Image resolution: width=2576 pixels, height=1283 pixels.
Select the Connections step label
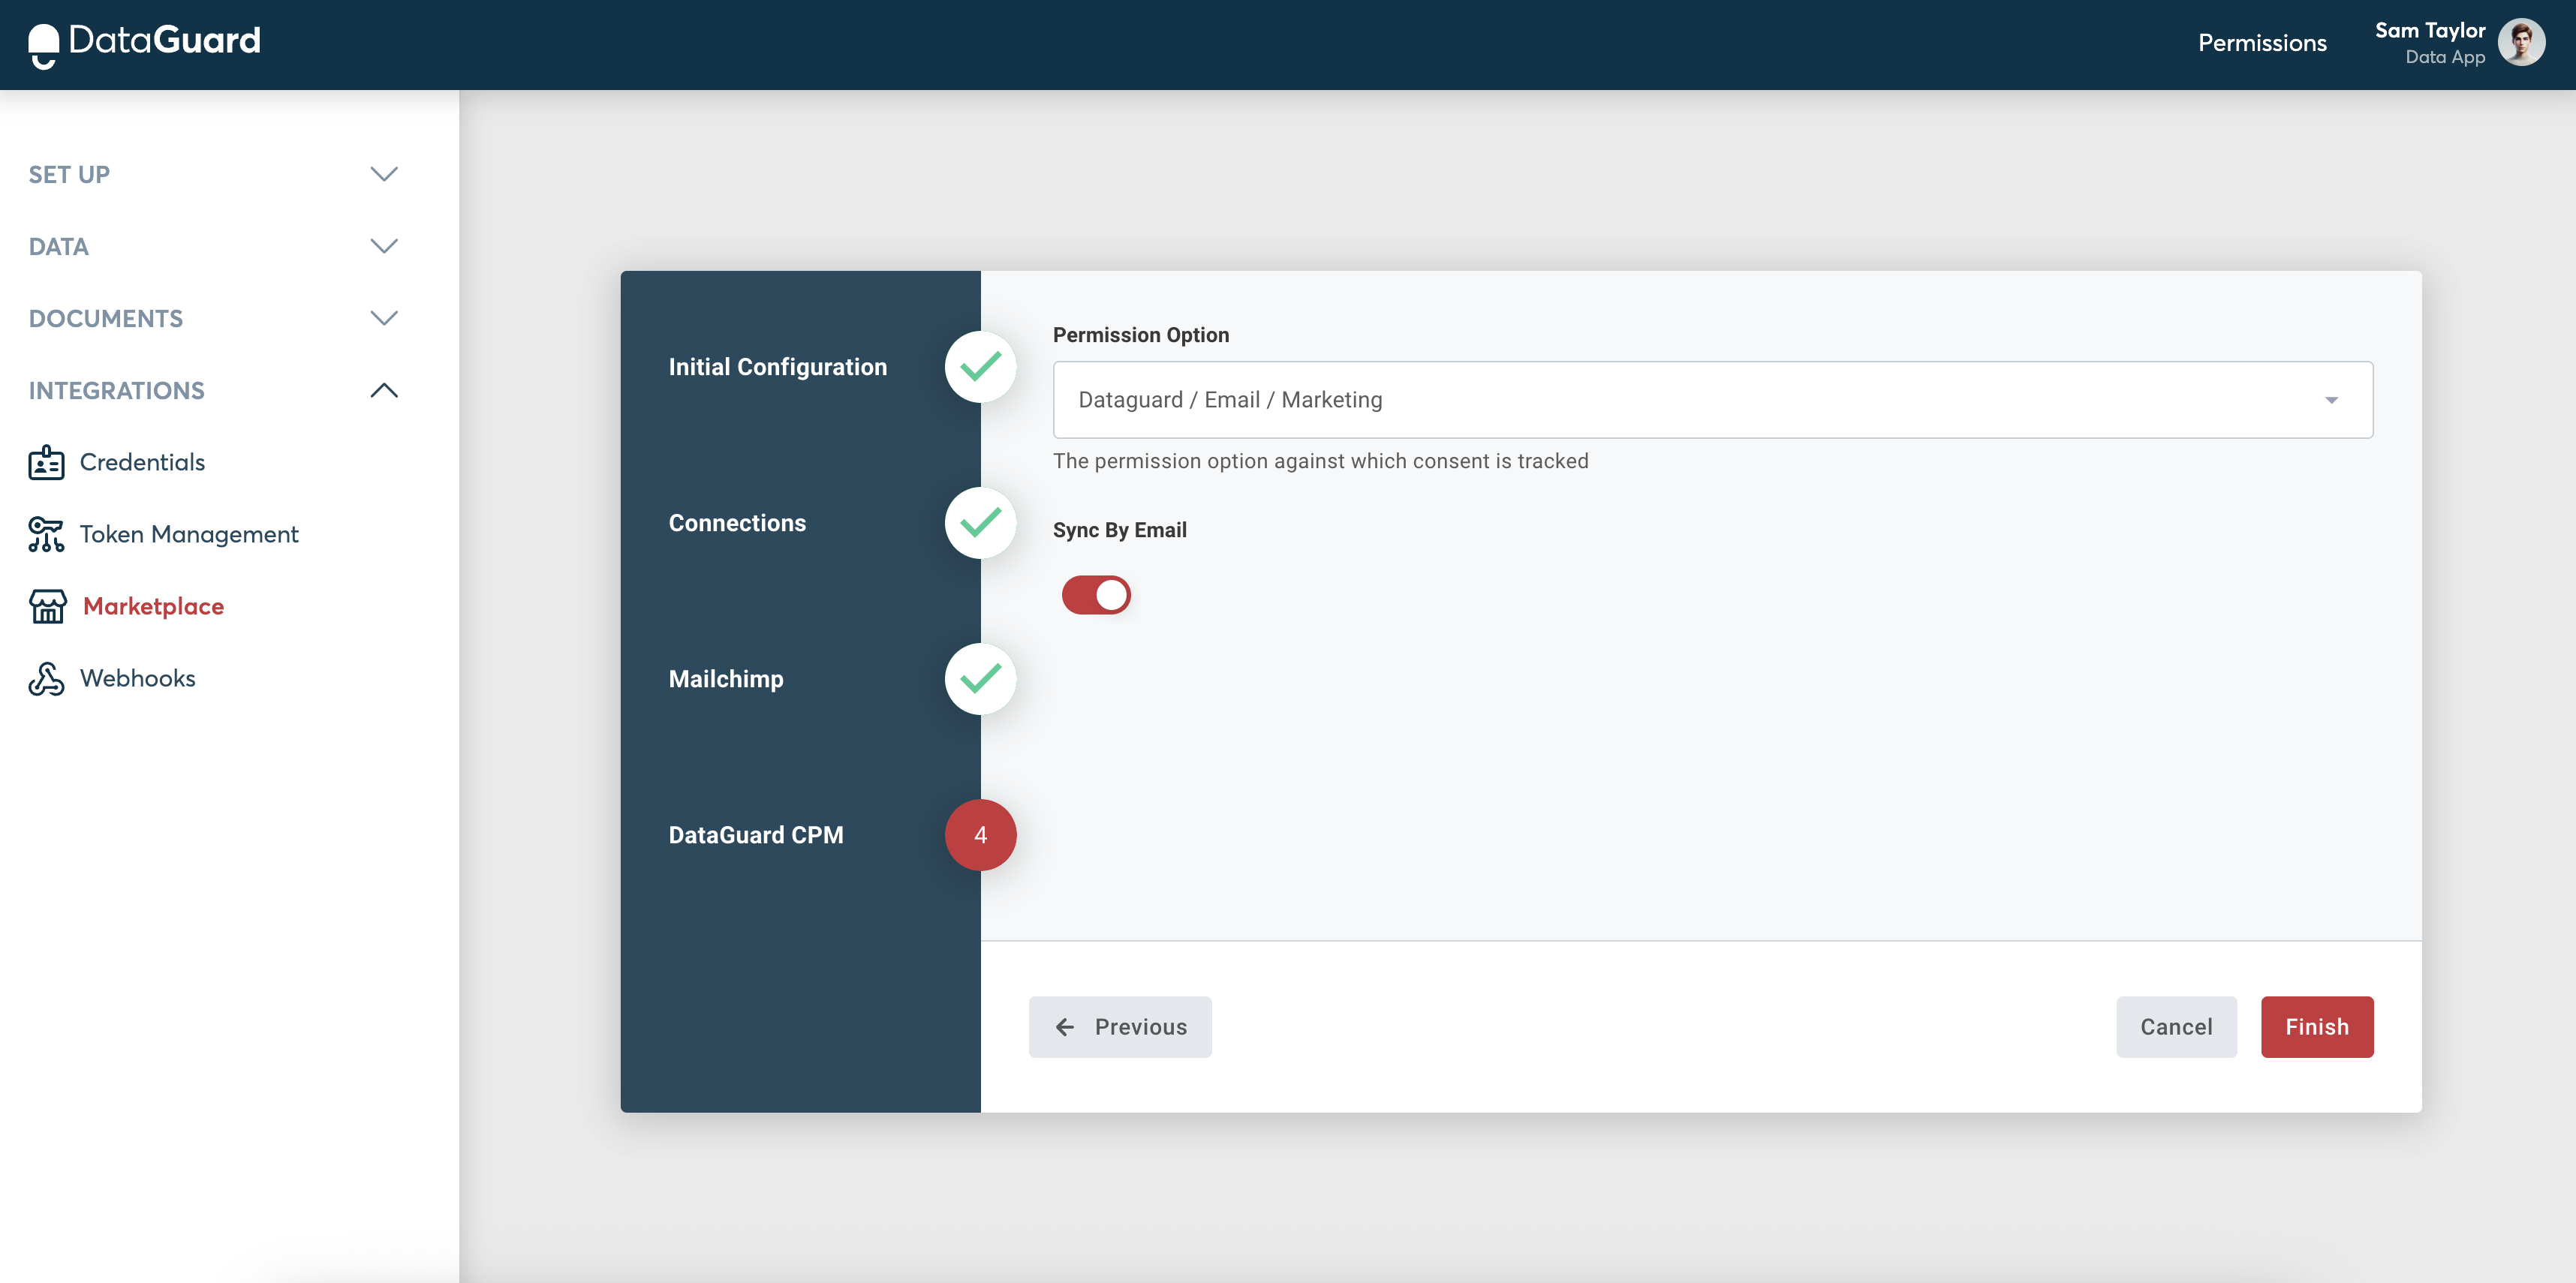coord(737,523)
